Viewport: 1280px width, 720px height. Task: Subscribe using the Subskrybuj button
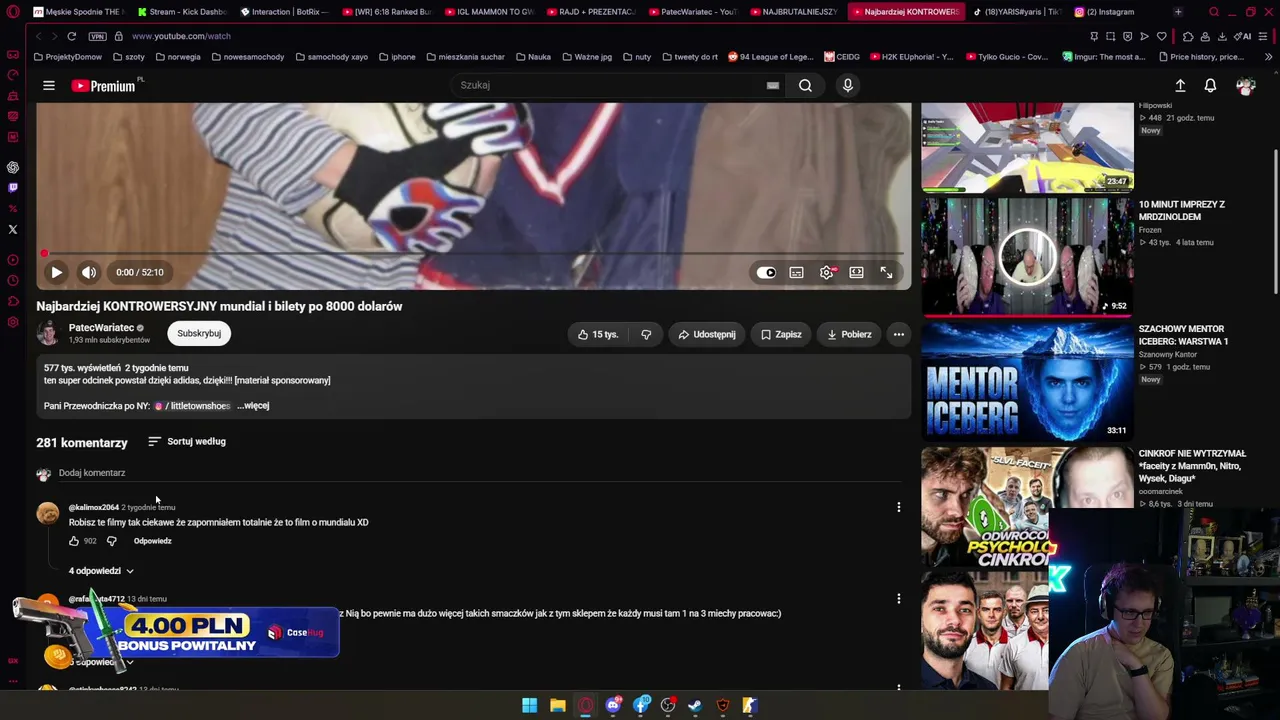coord(199,333)
